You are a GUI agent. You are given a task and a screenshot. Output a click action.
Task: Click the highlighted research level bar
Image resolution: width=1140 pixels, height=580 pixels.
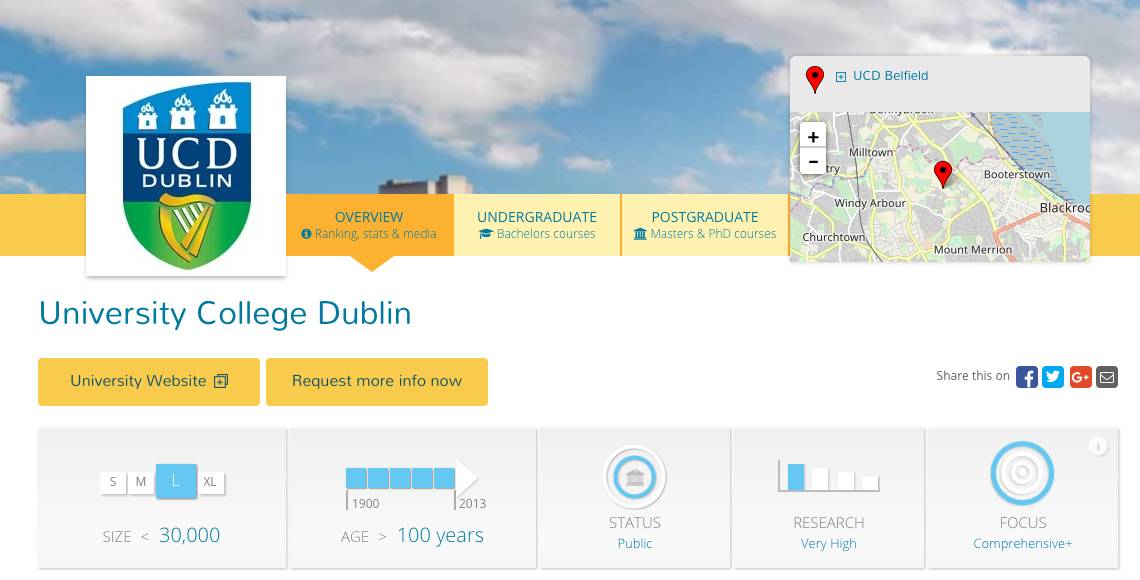tap(796, 477)
